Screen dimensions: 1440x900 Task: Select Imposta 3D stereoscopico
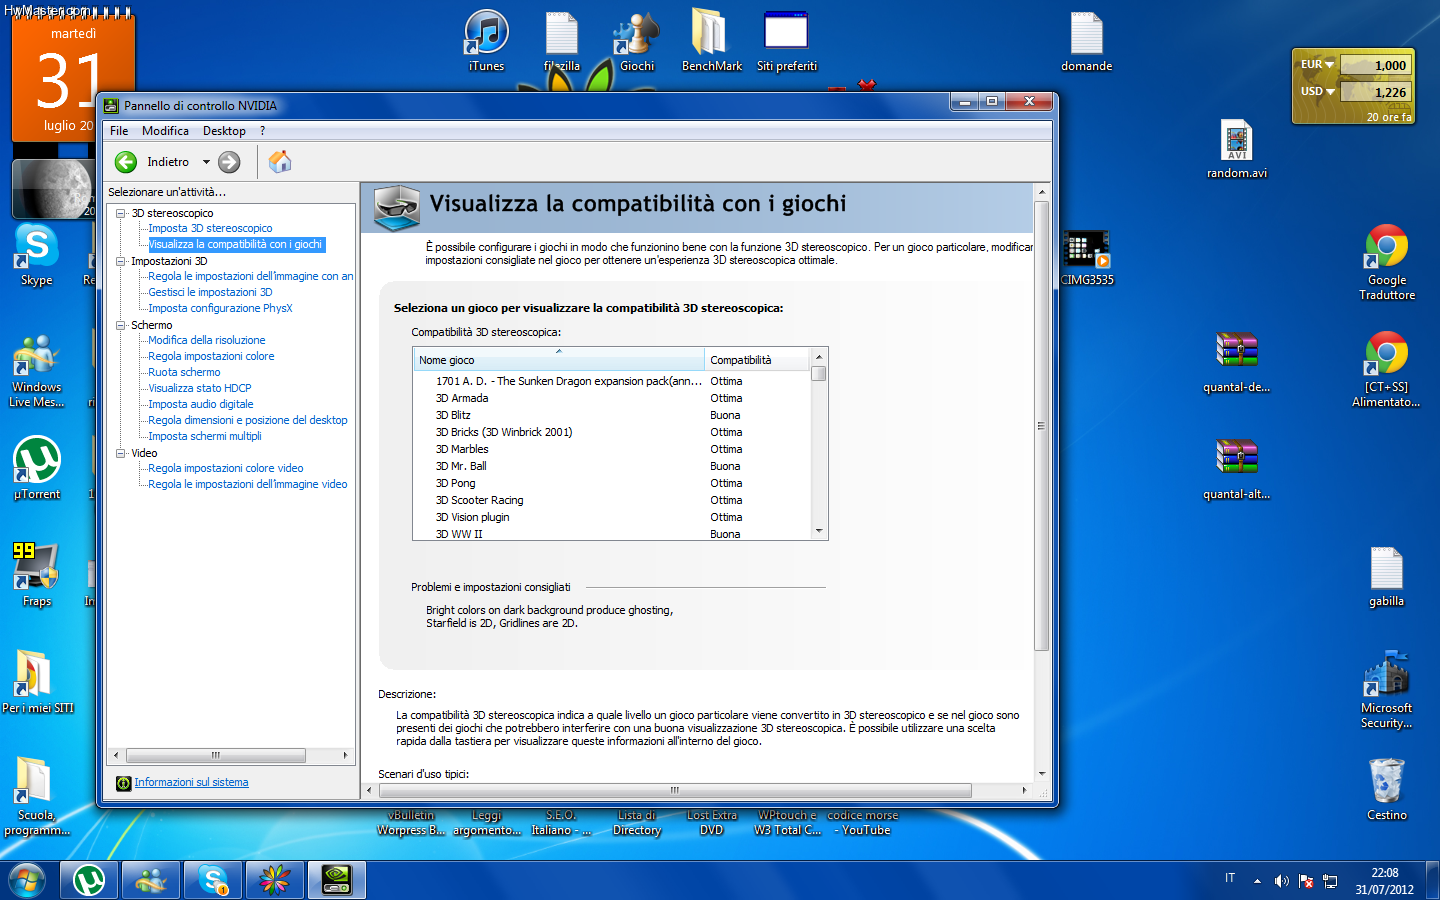pyautogui.click(x=210, y=228)
